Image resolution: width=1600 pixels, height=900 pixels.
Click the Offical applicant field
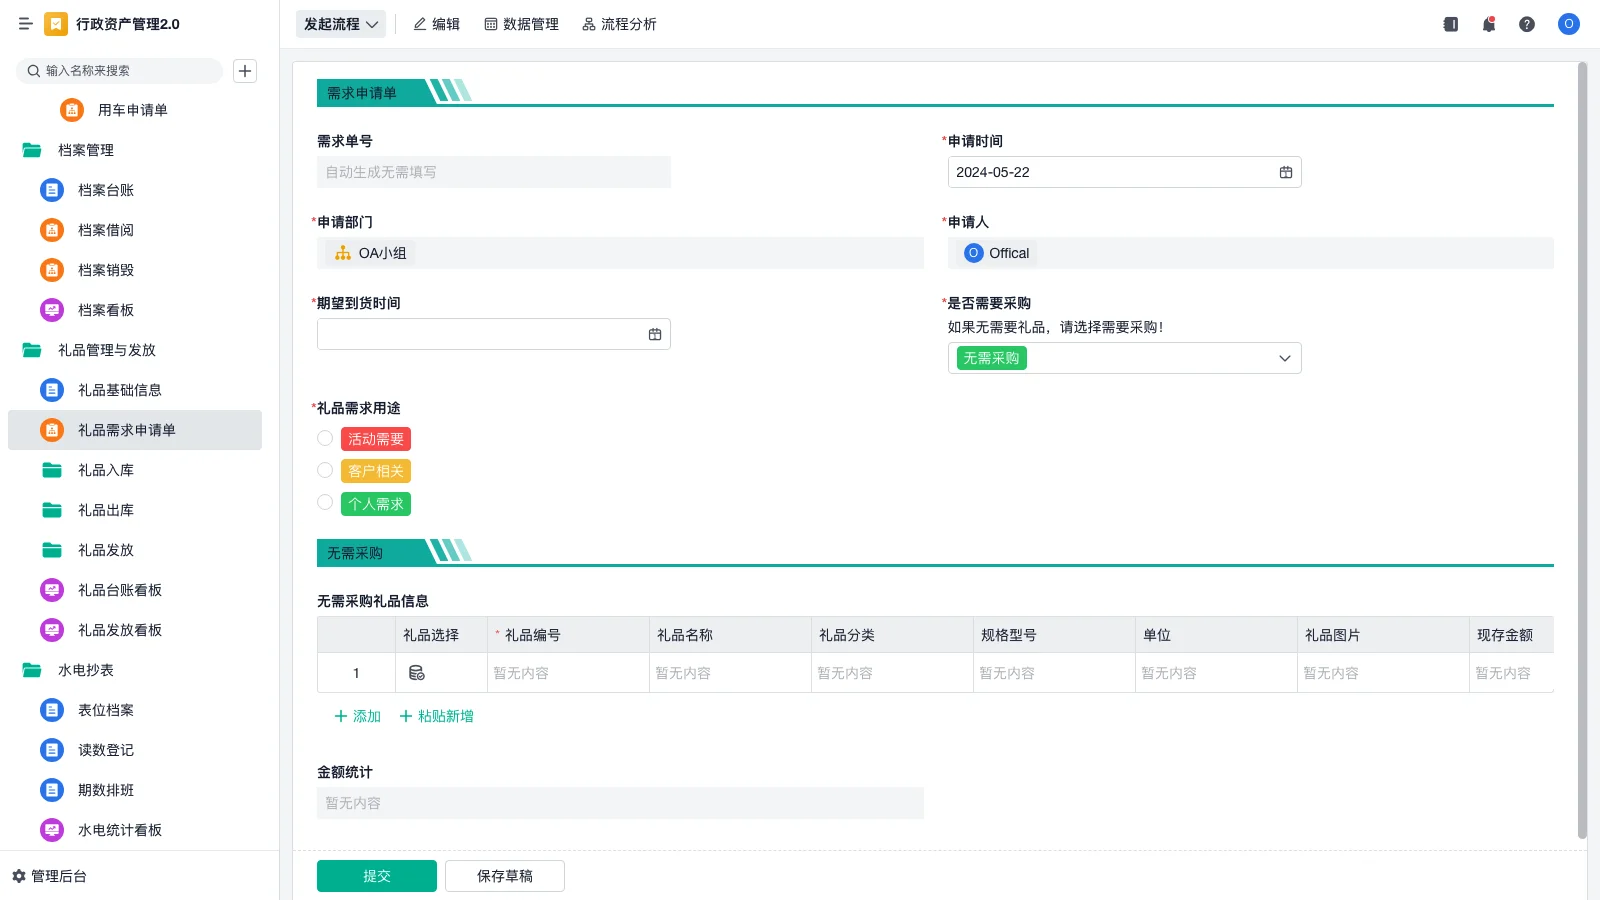(x=1251, y=253)
